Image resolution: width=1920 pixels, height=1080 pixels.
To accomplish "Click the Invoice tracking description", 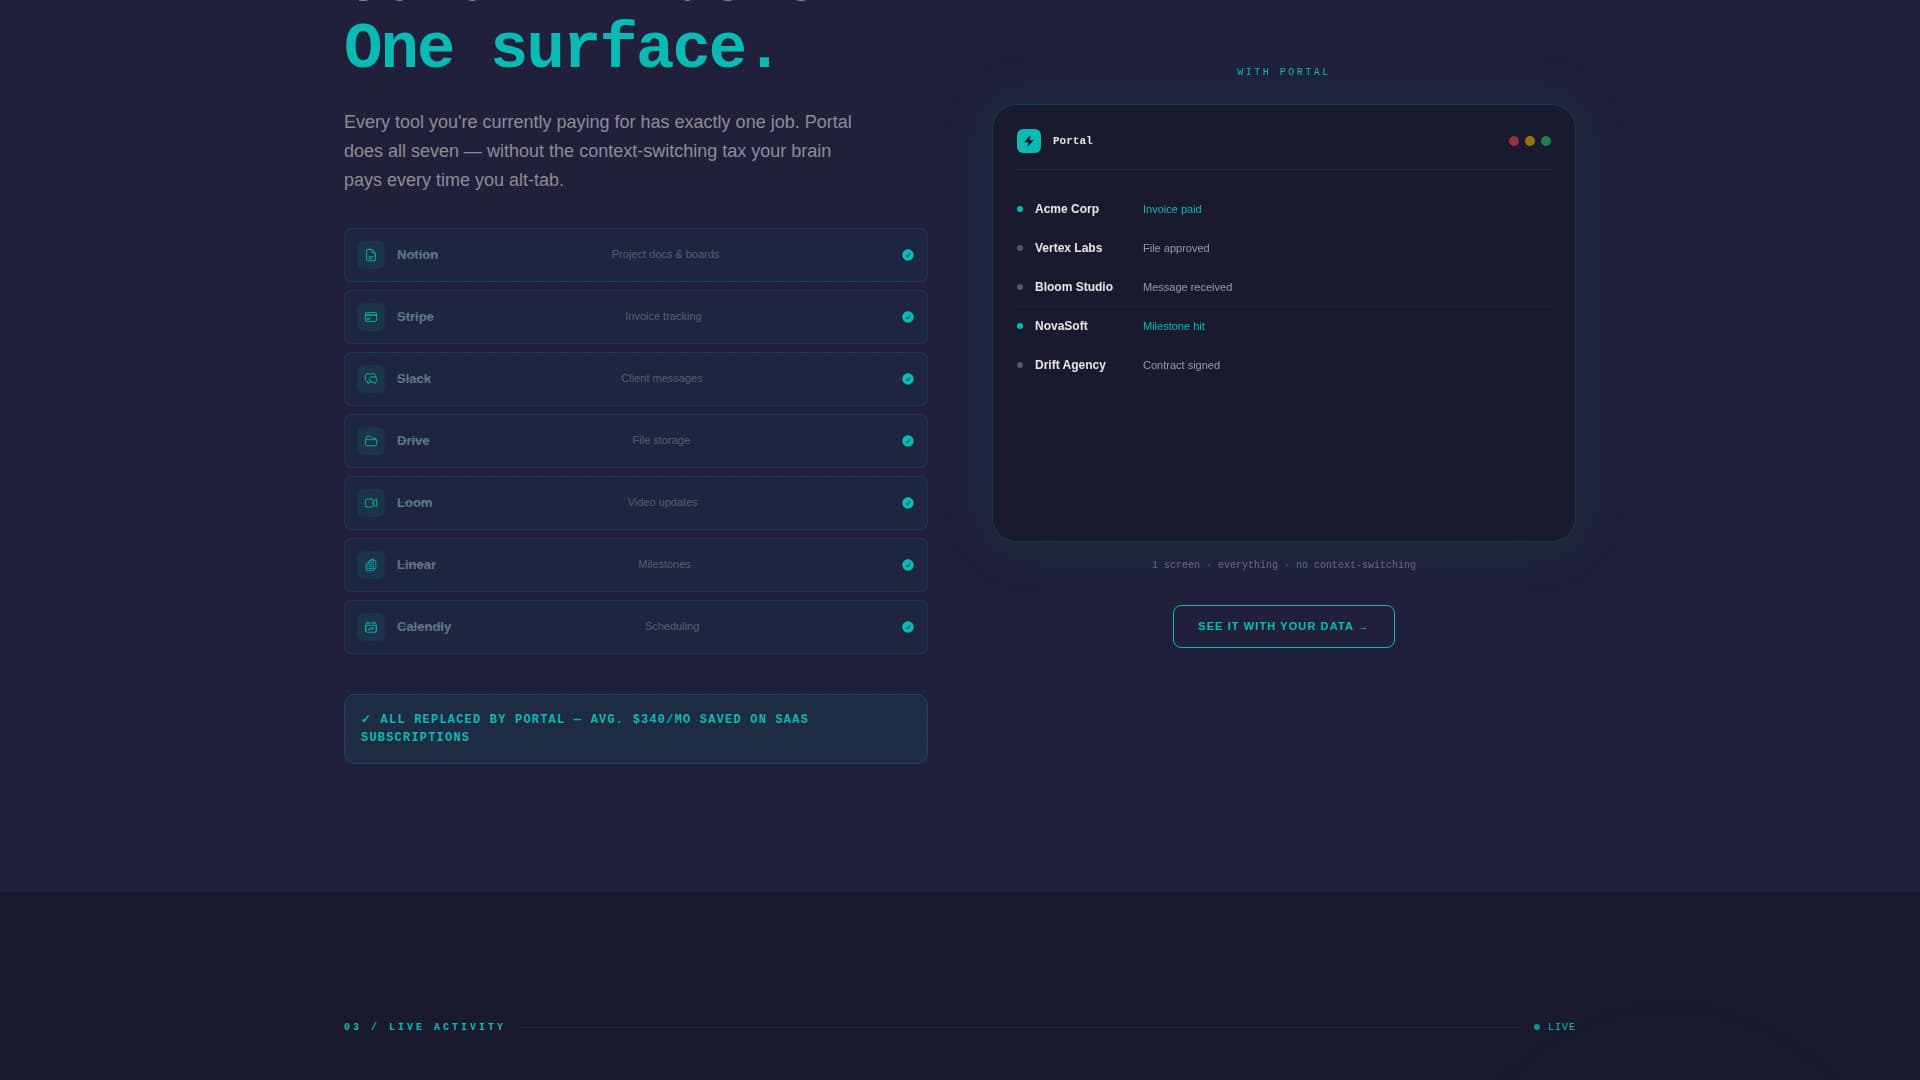I will point(663,316).
